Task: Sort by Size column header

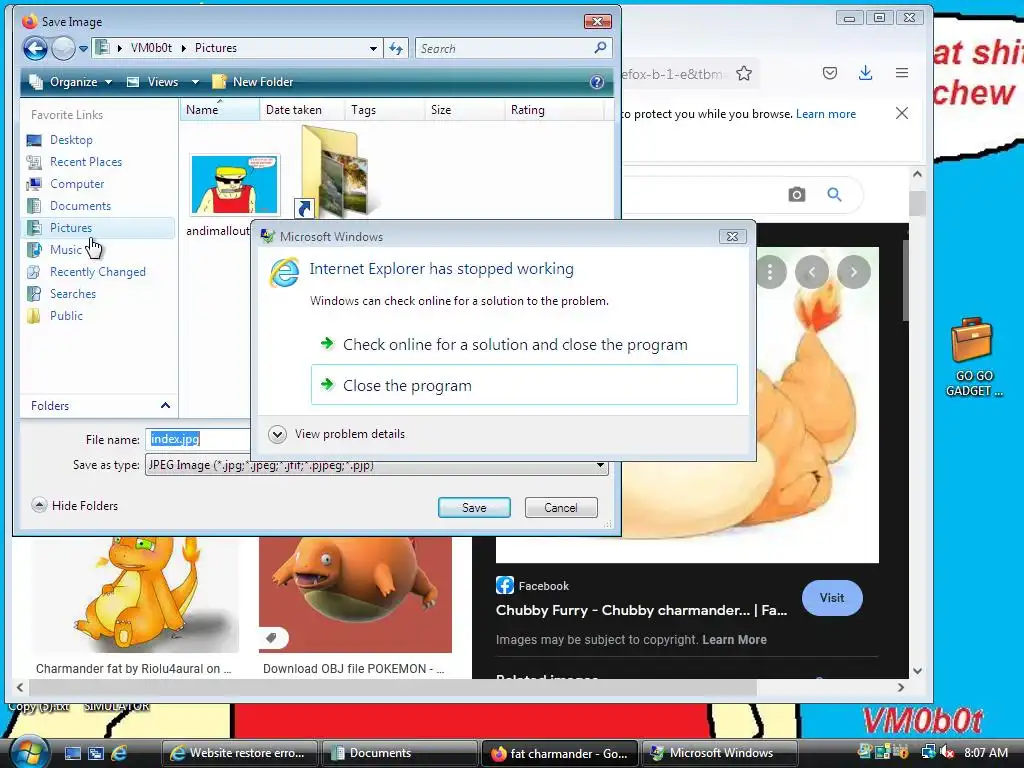Action: (464, 110)
